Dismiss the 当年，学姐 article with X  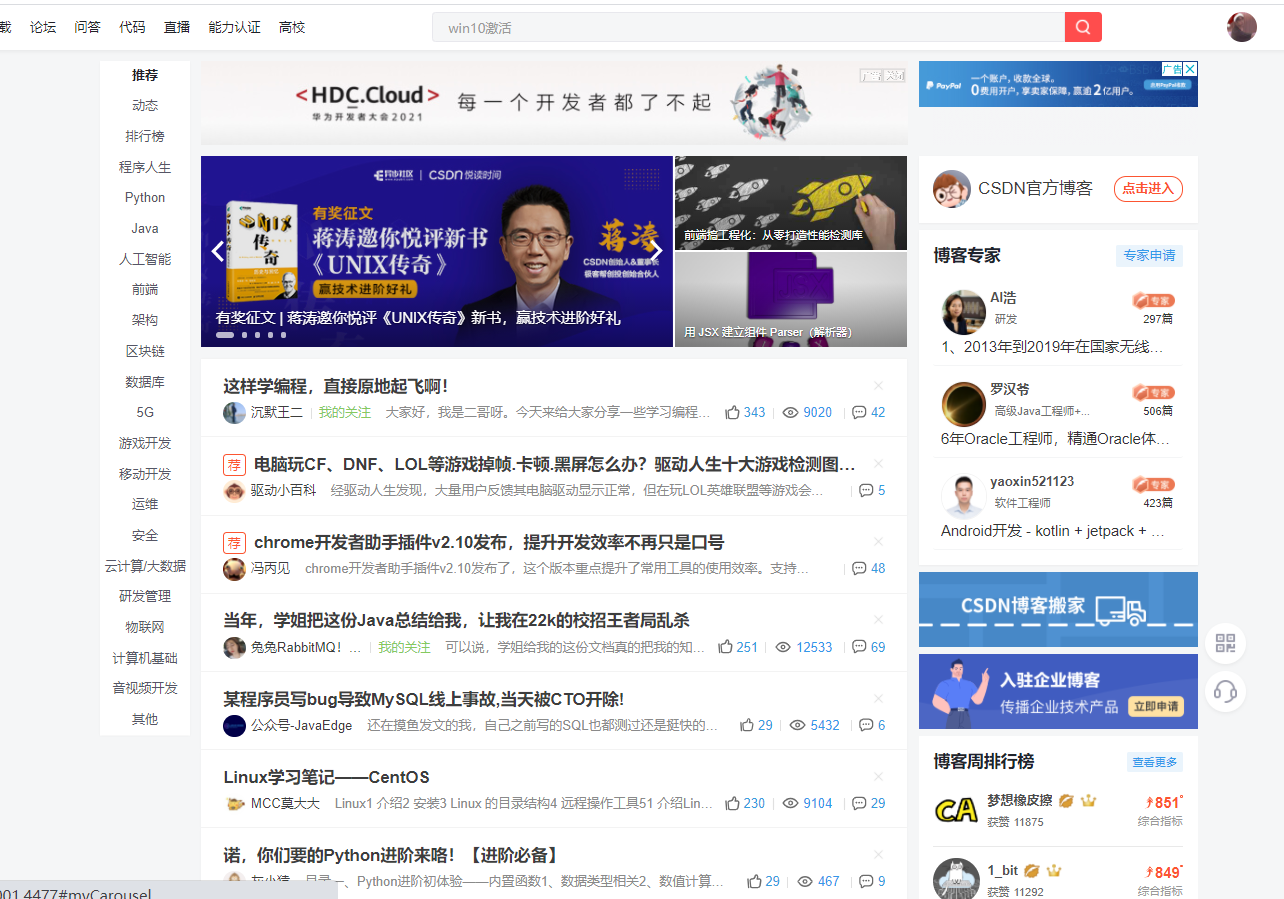click(878, 620)
